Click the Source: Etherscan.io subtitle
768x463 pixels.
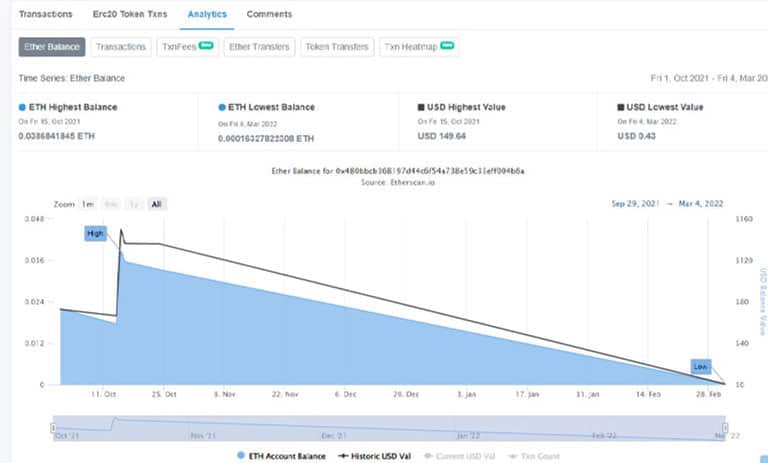398,182
